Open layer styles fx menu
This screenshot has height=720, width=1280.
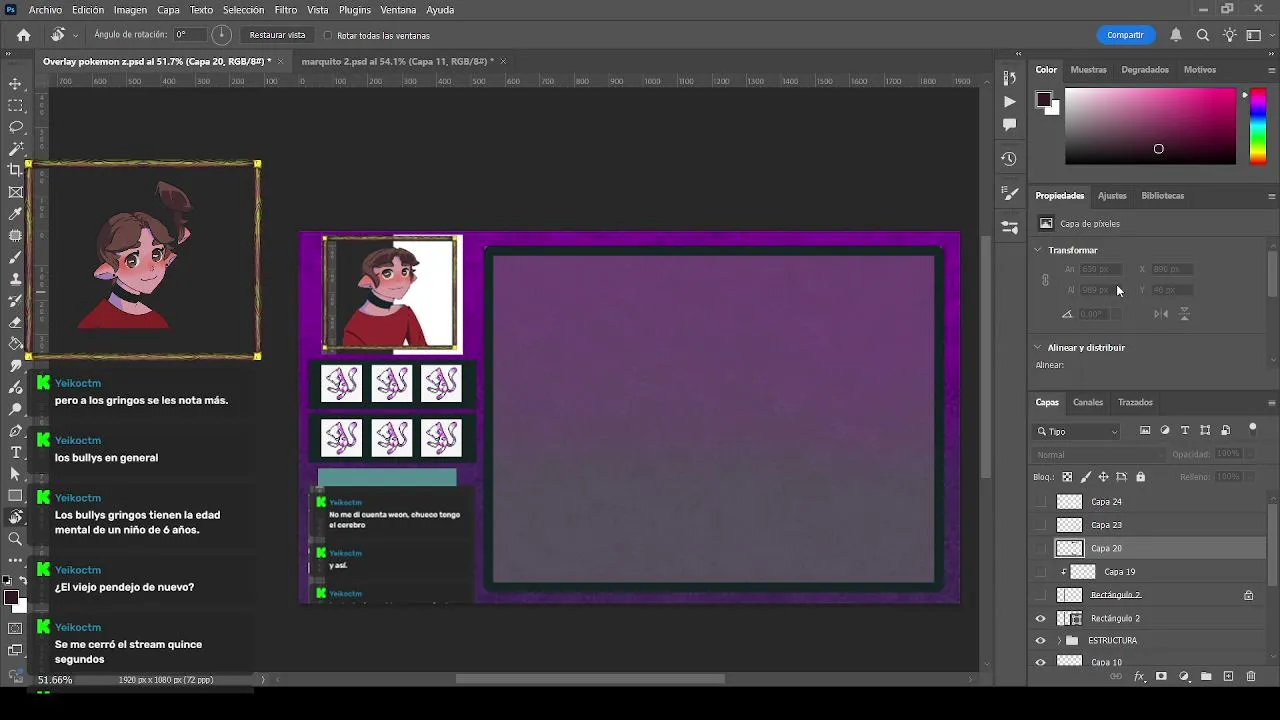tap(1139, 677)
